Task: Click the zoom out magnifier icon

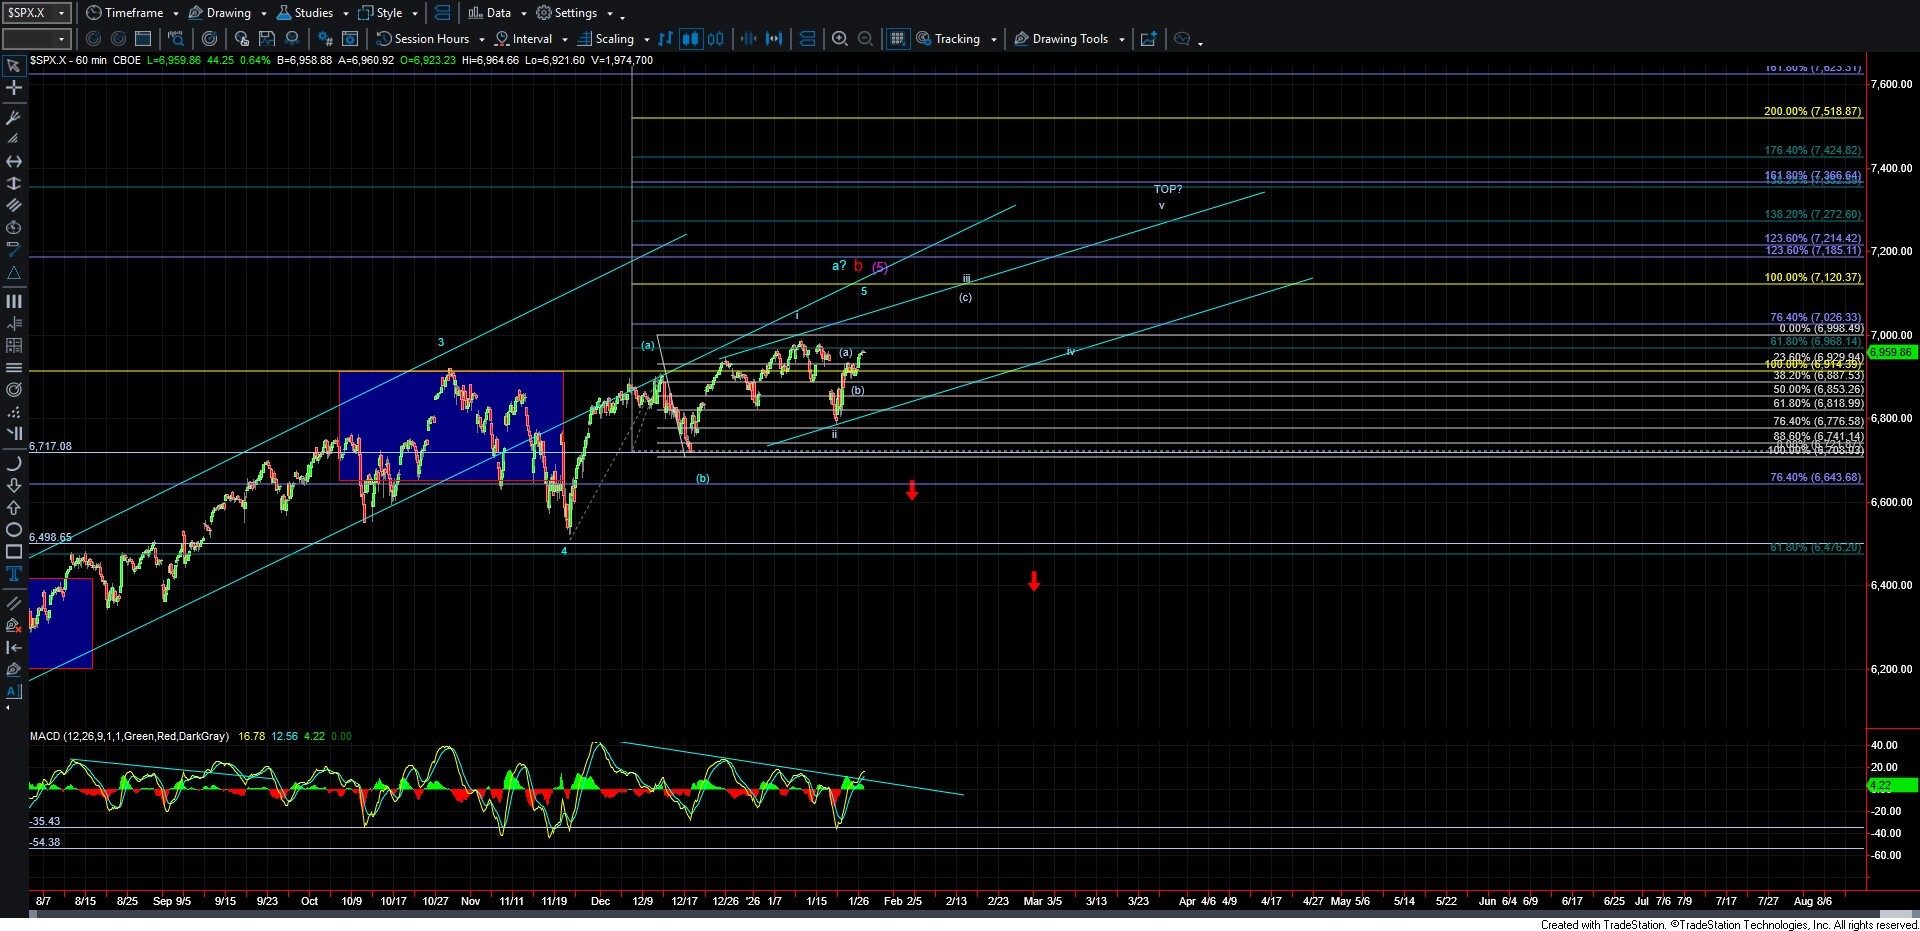Action: click(865, 39)
